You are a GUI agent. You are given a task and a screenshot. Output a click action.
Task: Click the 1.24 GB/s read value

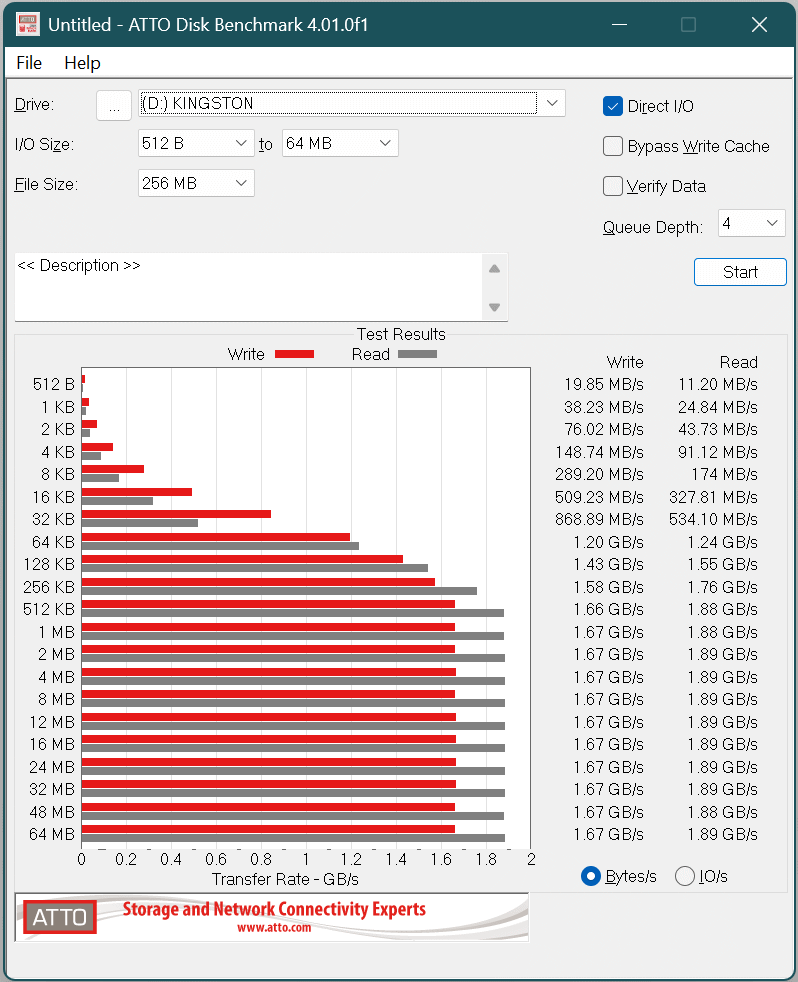pos(723,542)
